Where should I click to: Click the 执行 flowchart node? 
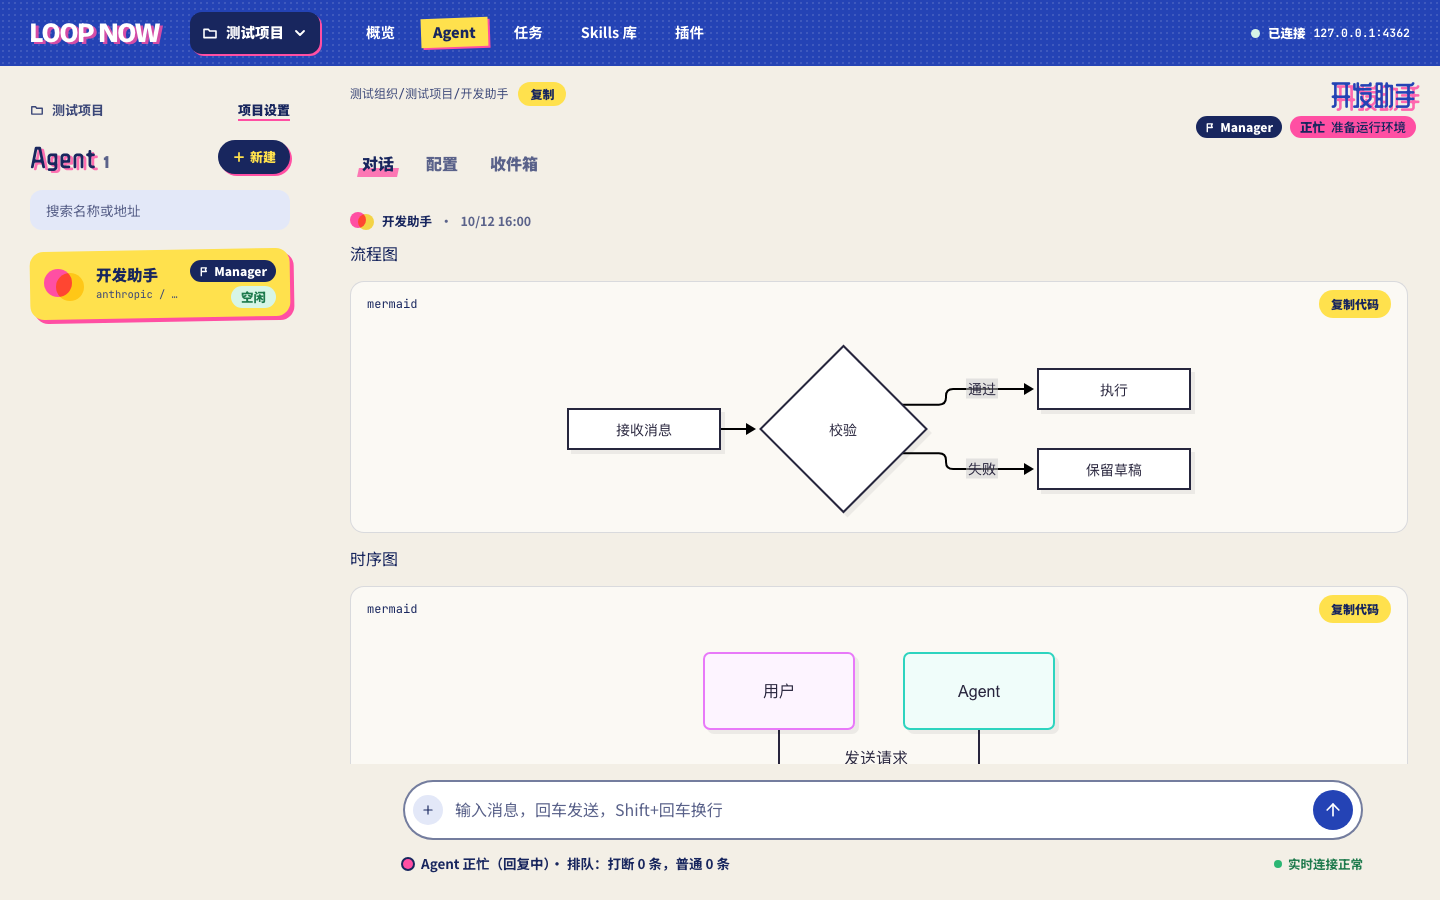coord(1114,389)
